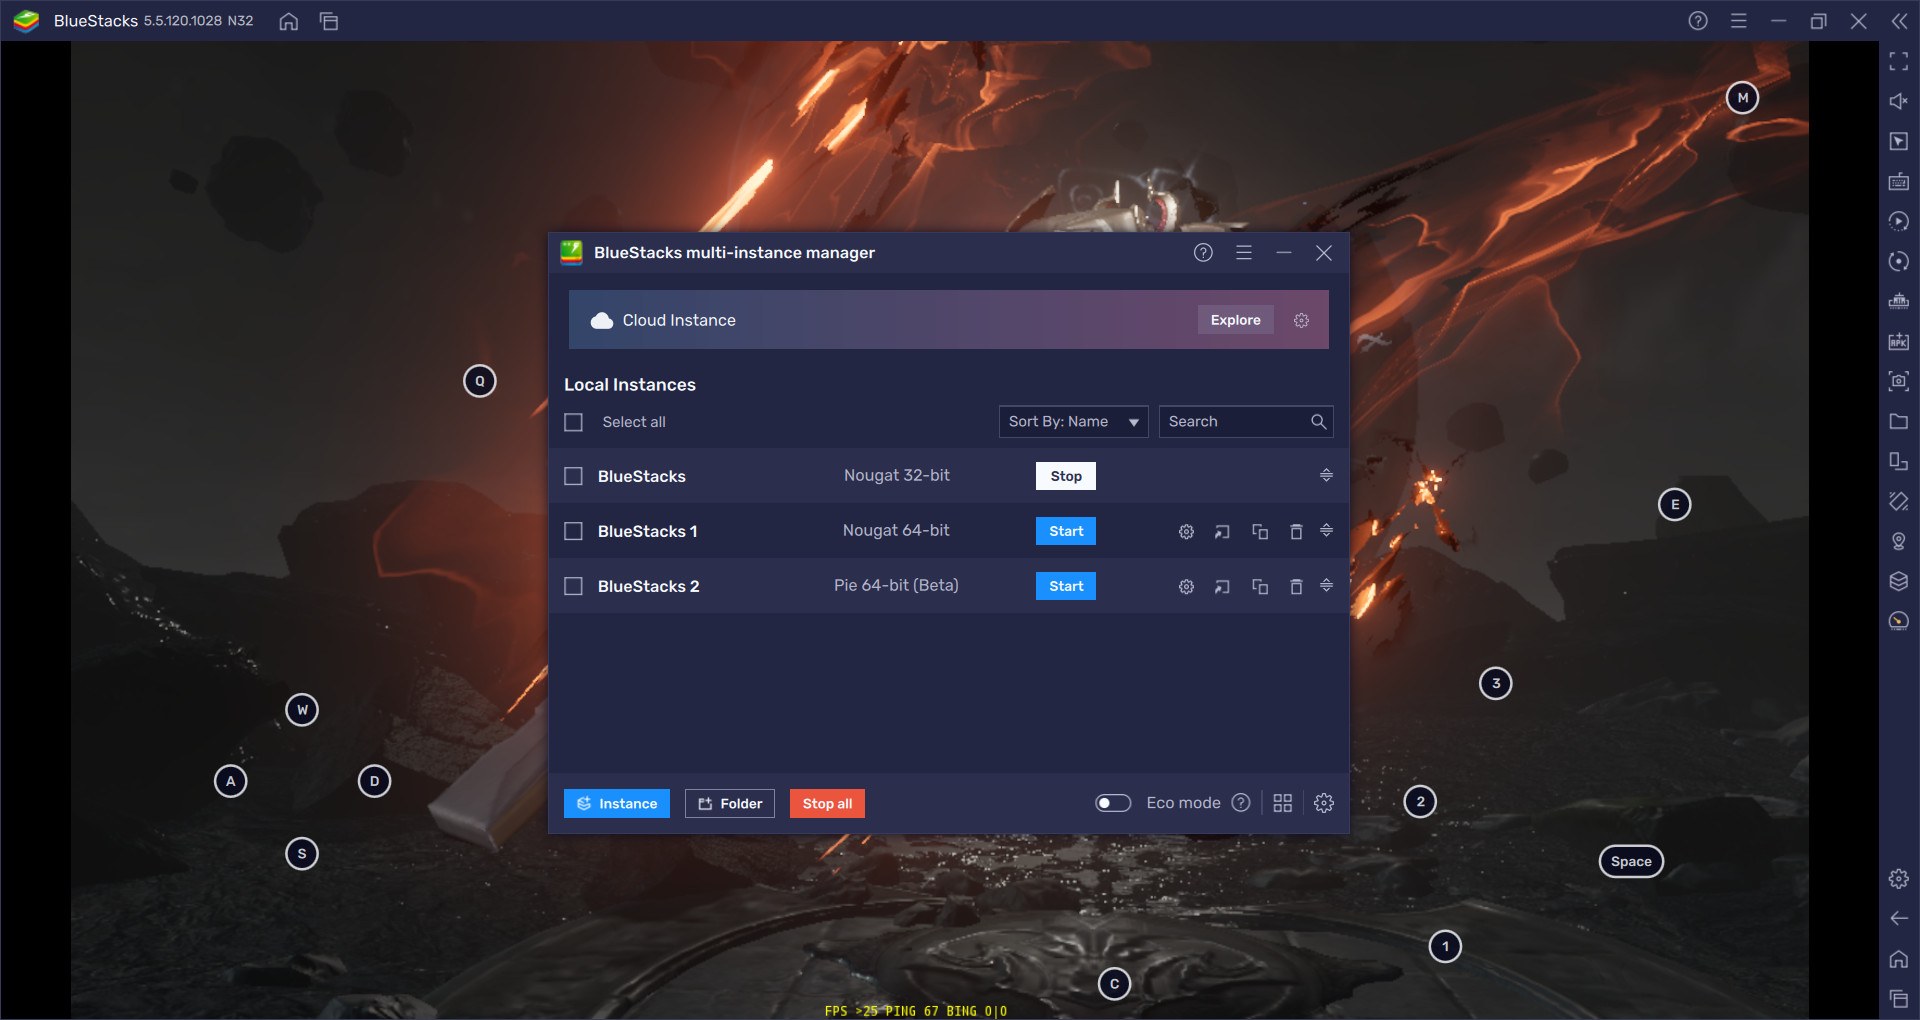Screen dimensions: 1920x1020
Task: Open BlueStacks settings gear in sidebar
Action: pos(1899,879)
